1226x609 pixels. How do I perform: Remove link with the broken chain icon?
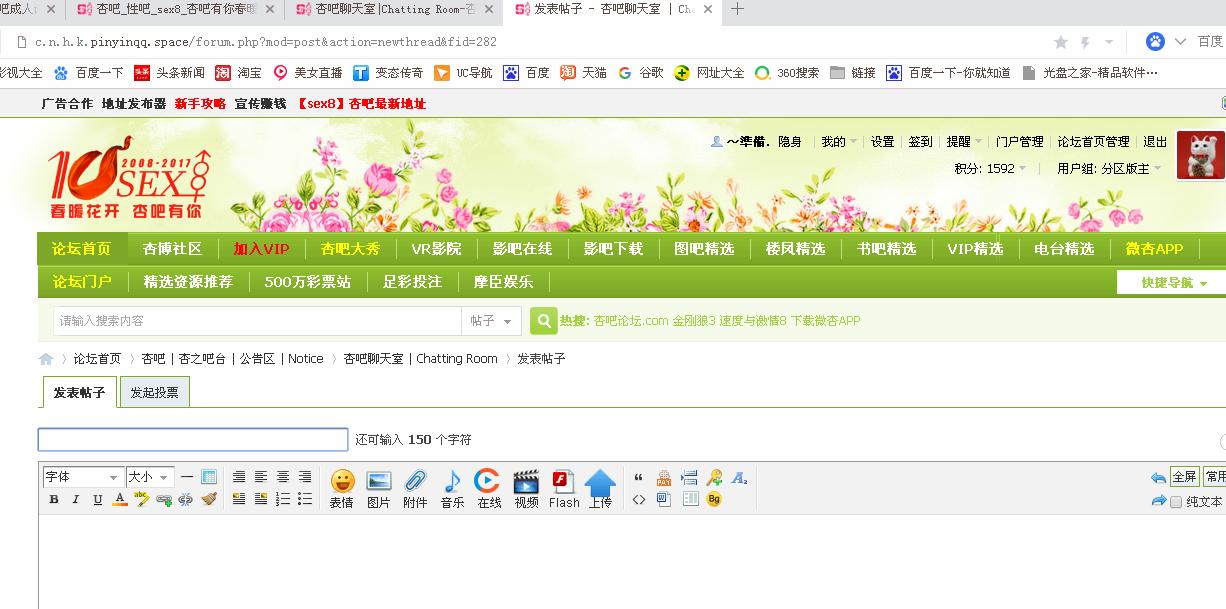[x=185, y=499]
